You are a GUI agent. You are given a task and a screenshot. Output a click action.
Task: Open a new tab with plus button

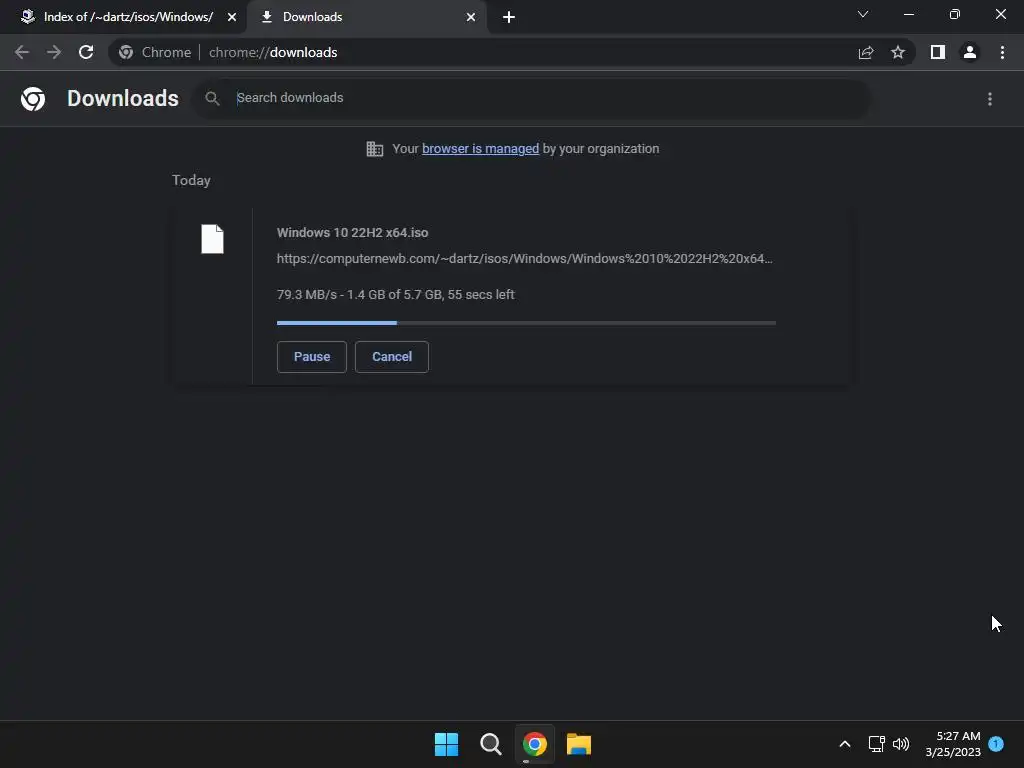click(x=509, y=17)
